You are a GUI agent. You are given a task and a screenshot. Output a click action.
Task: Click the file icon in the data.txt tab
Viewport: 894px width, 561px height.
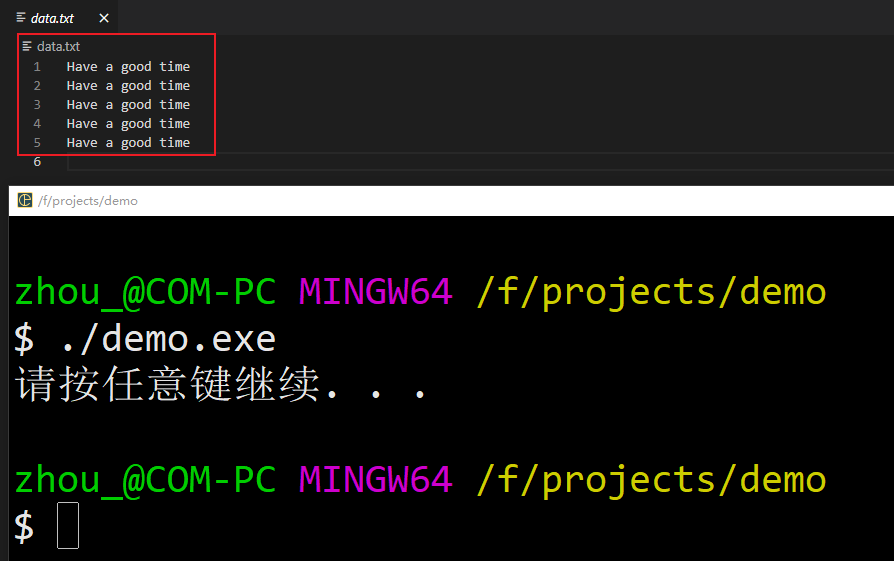tap(21, 18)
